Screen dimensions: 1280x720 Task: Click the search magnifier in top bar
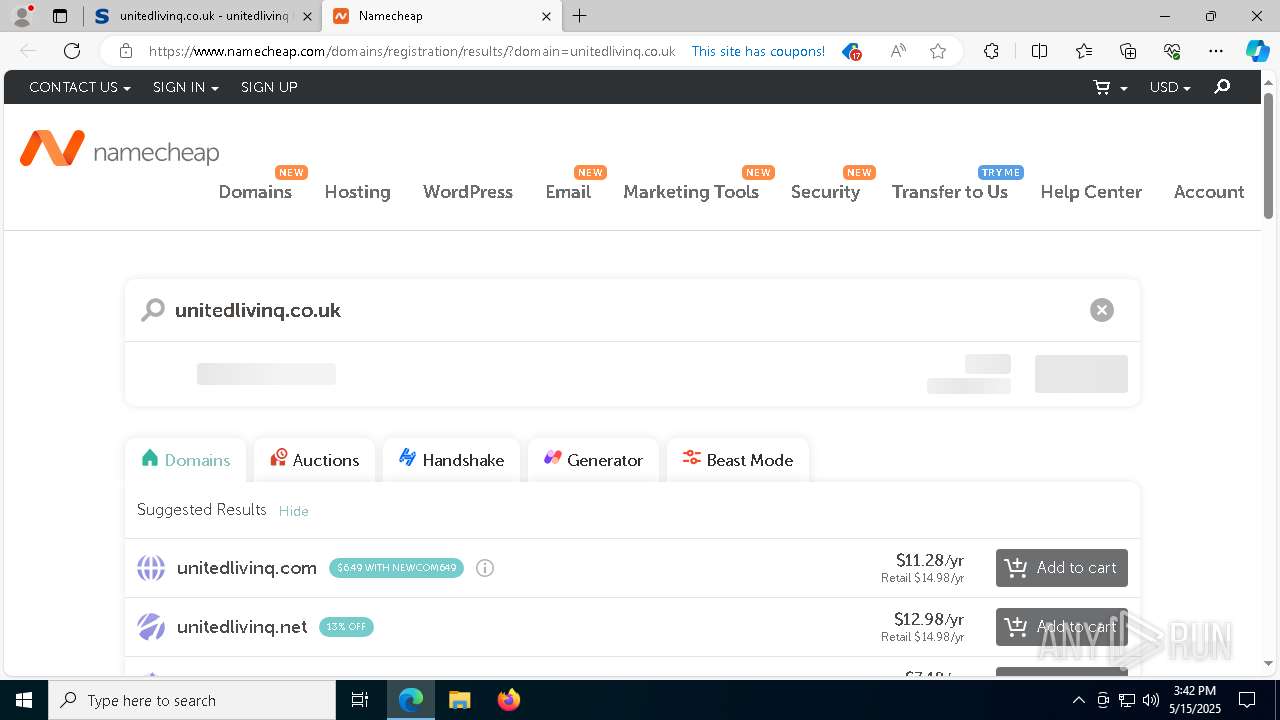[1222, 87]
